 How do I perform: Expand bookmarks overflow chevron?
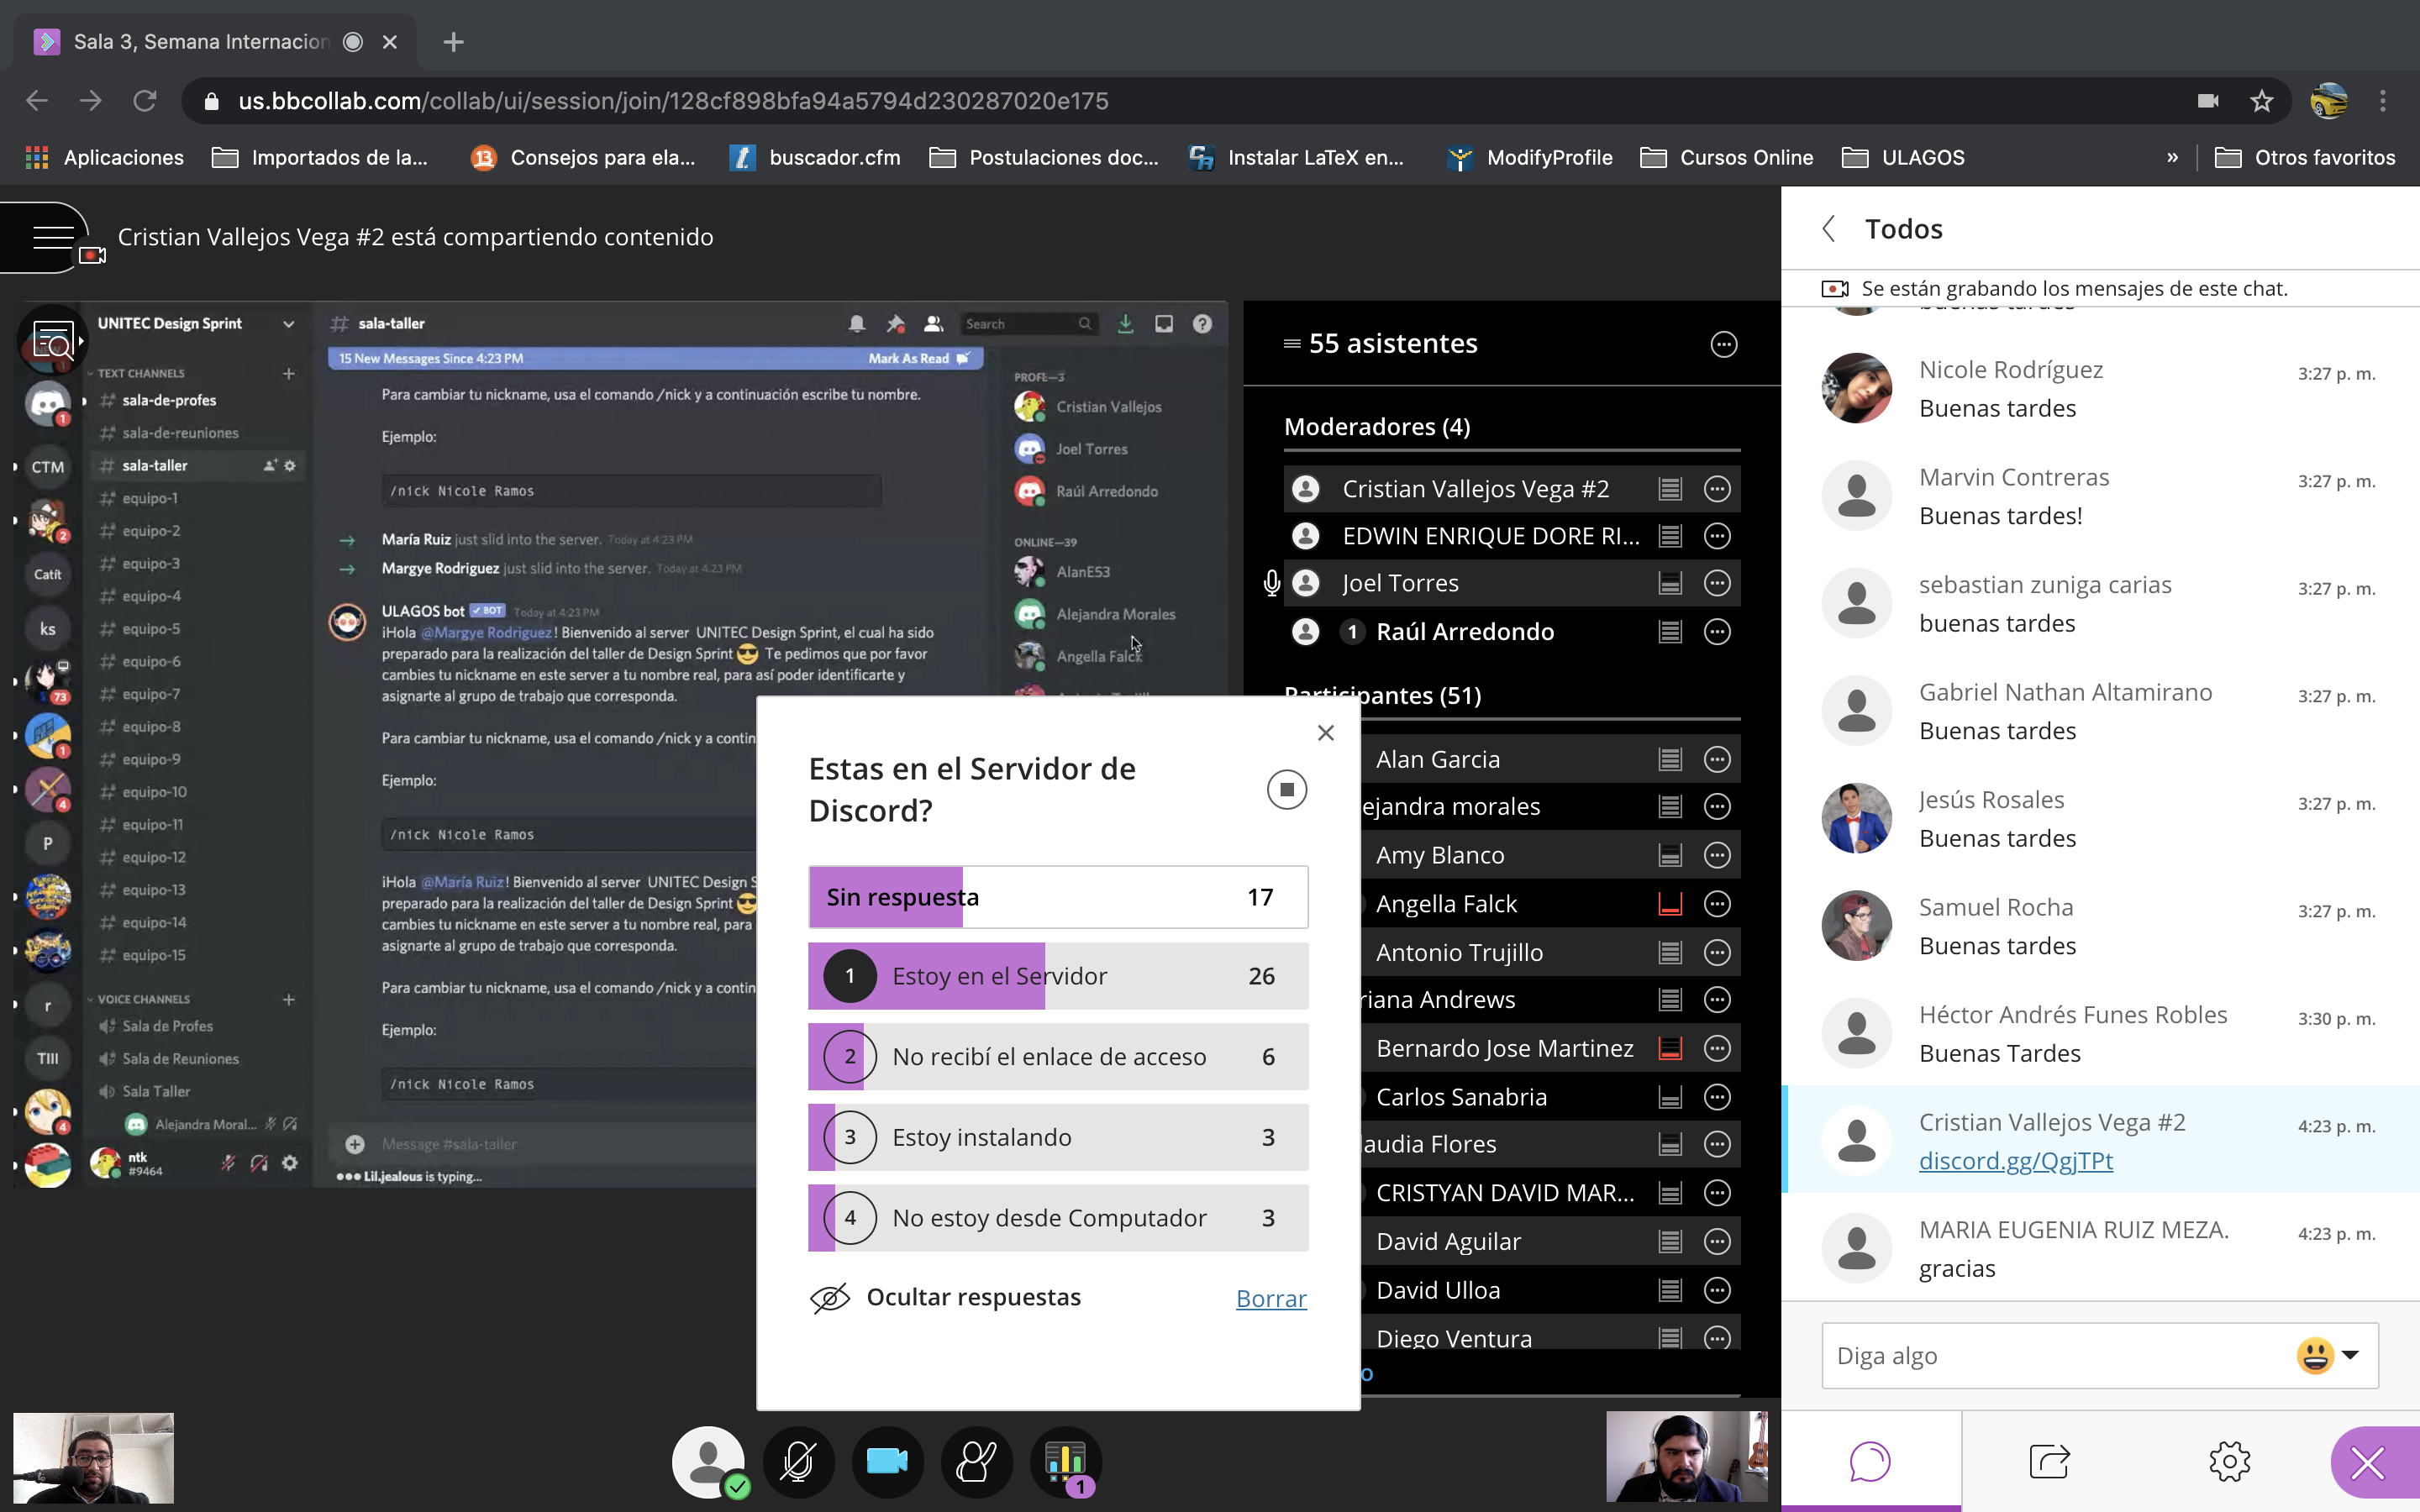coord(2172,158)
